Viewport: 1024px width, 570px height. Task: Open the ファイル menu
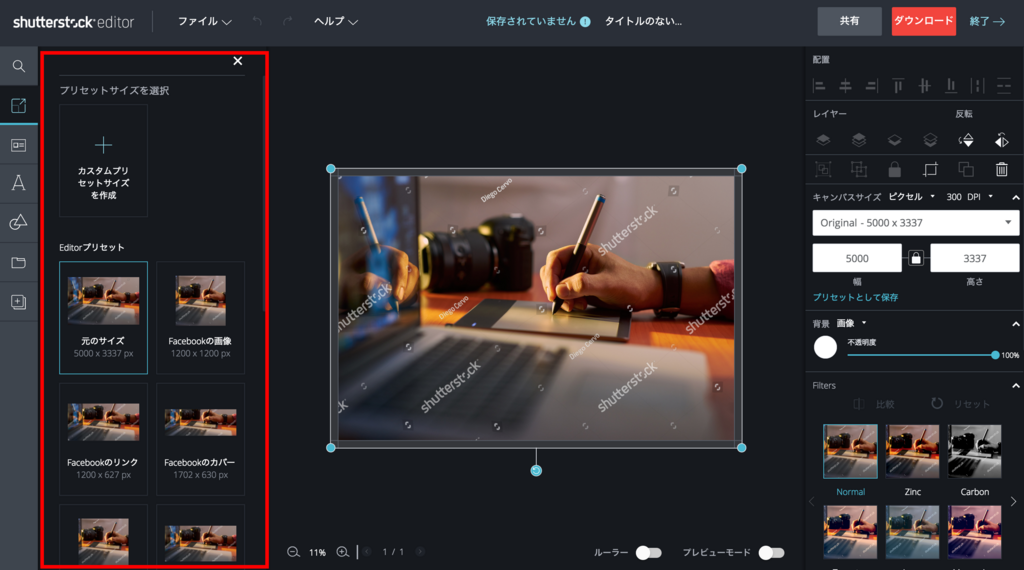204,22
